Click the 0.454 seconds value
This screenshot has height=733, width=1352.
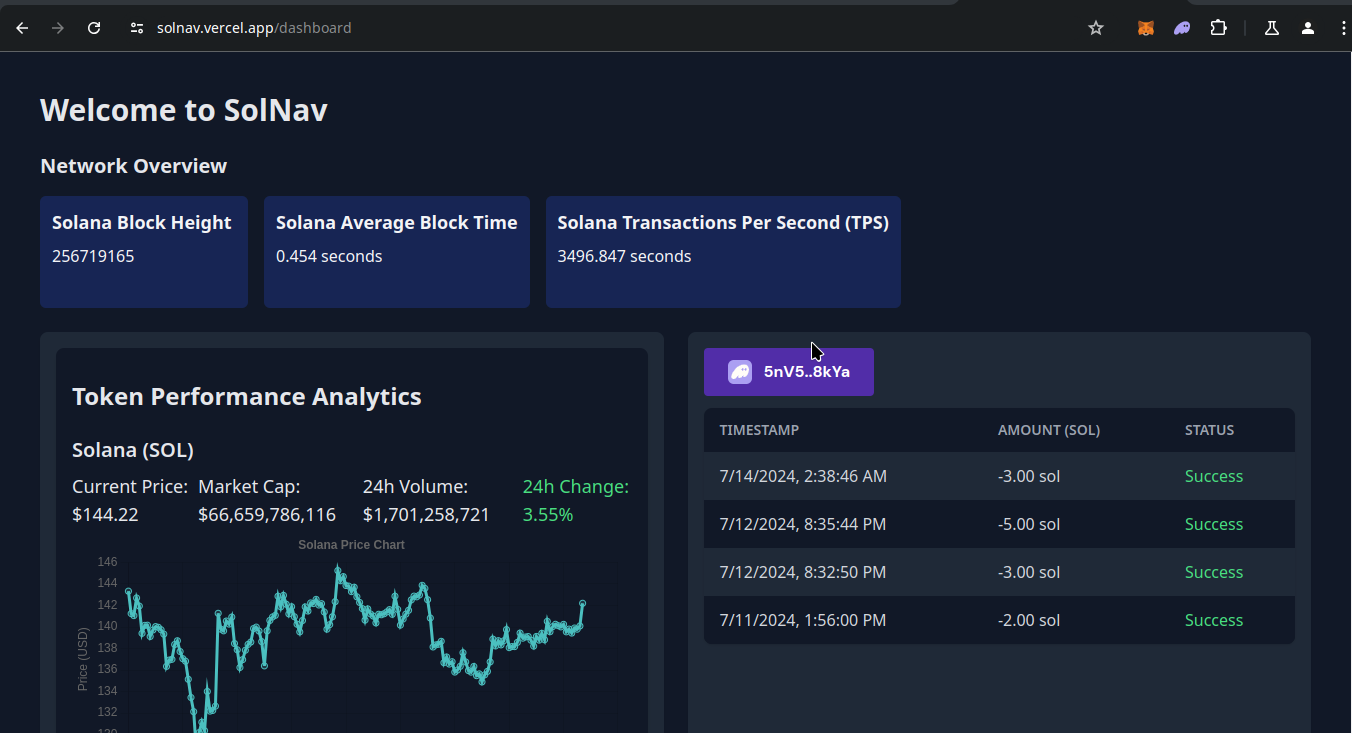point(329,256)
